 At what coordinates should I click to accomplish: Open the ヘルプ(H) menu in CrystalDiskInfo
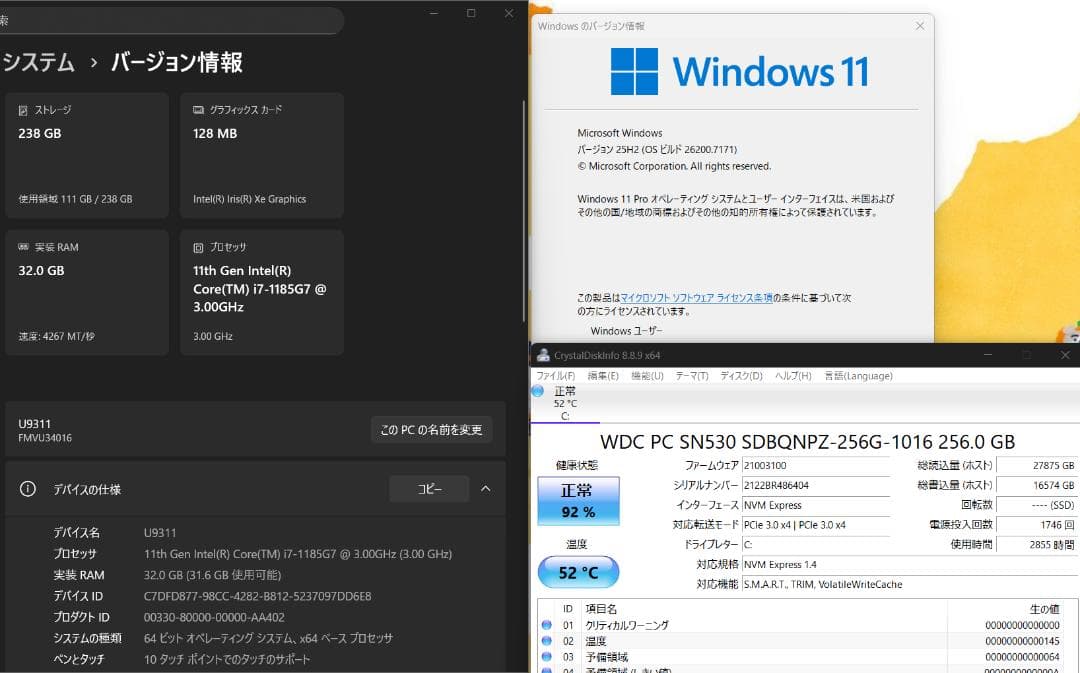[x=793, y=375]
